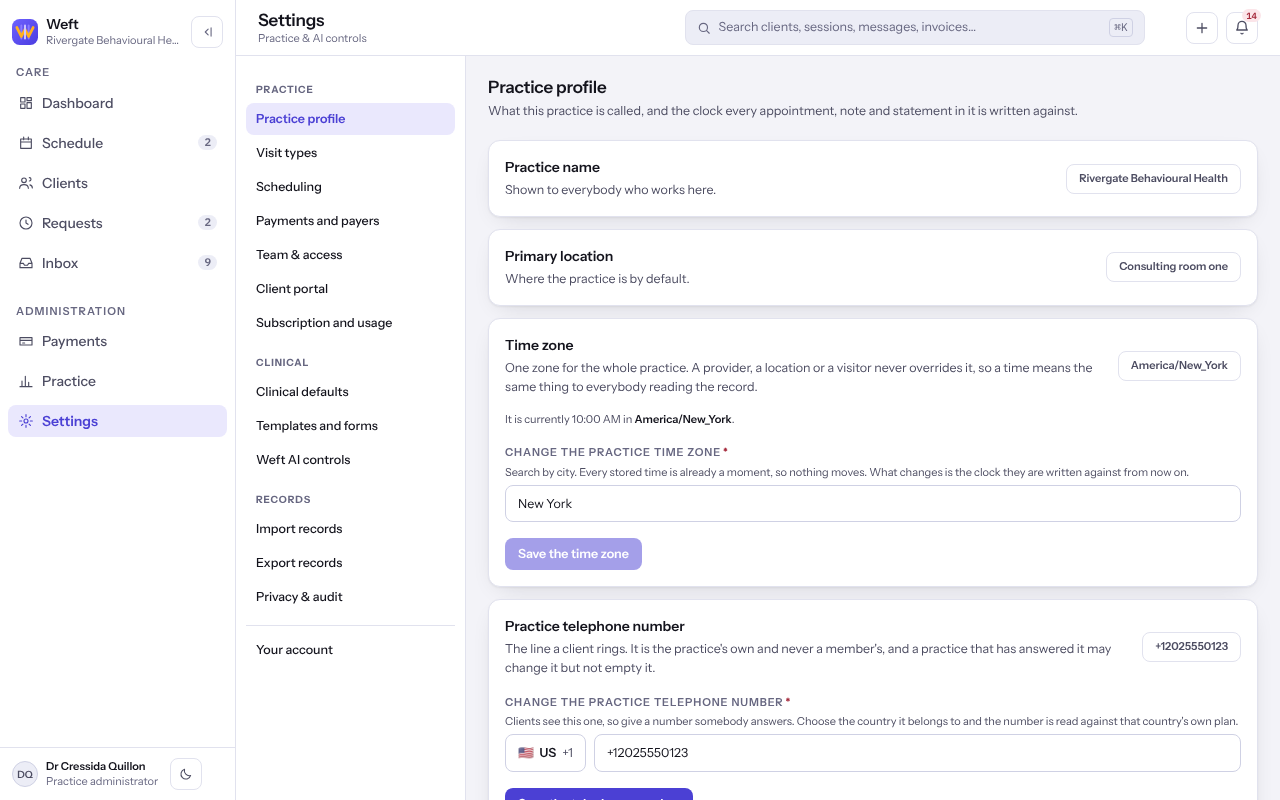Open Your account settings
The width and height of the screenshot is (1280, 800).
(350, 650)
